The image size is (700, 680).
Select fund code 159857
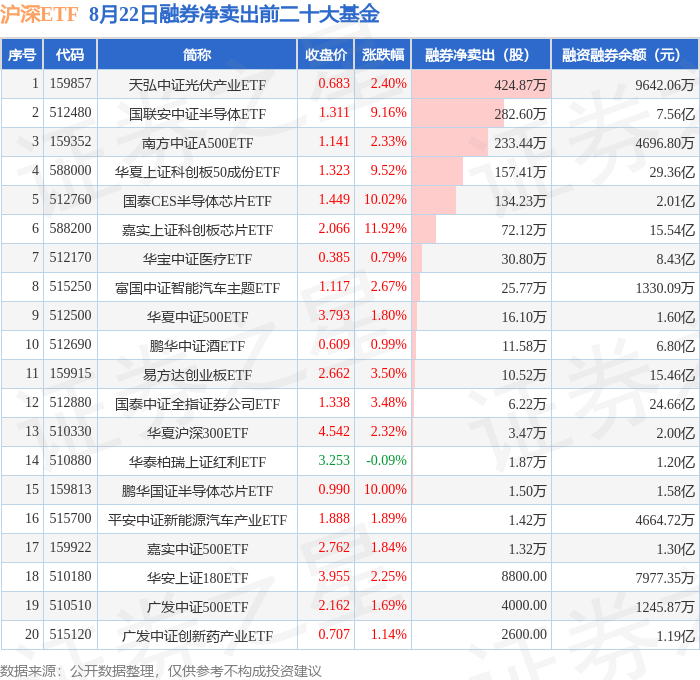click(70, 83)
